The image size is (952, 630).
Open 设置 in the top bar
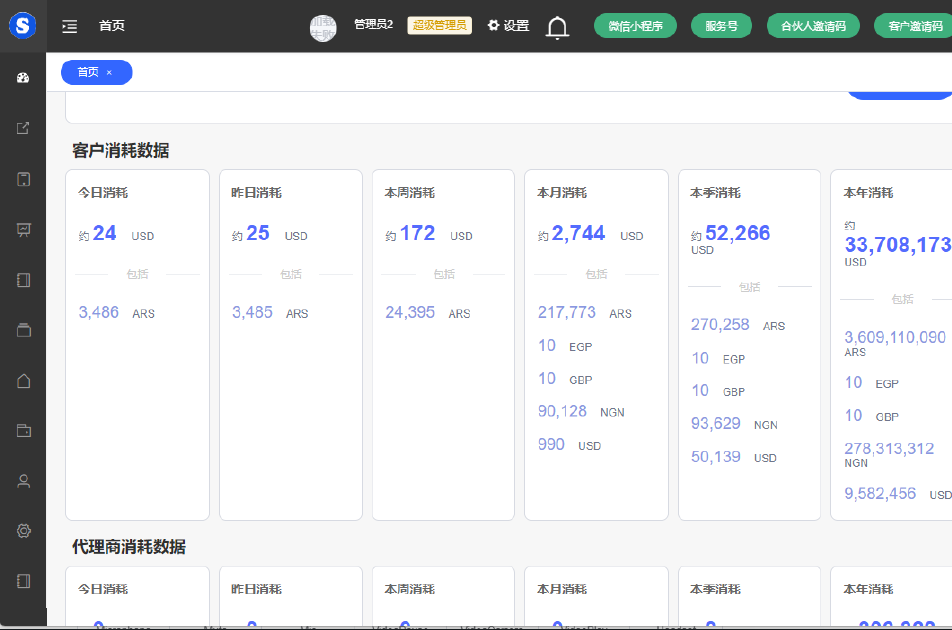pyautogui.click(x=508, y=26)
